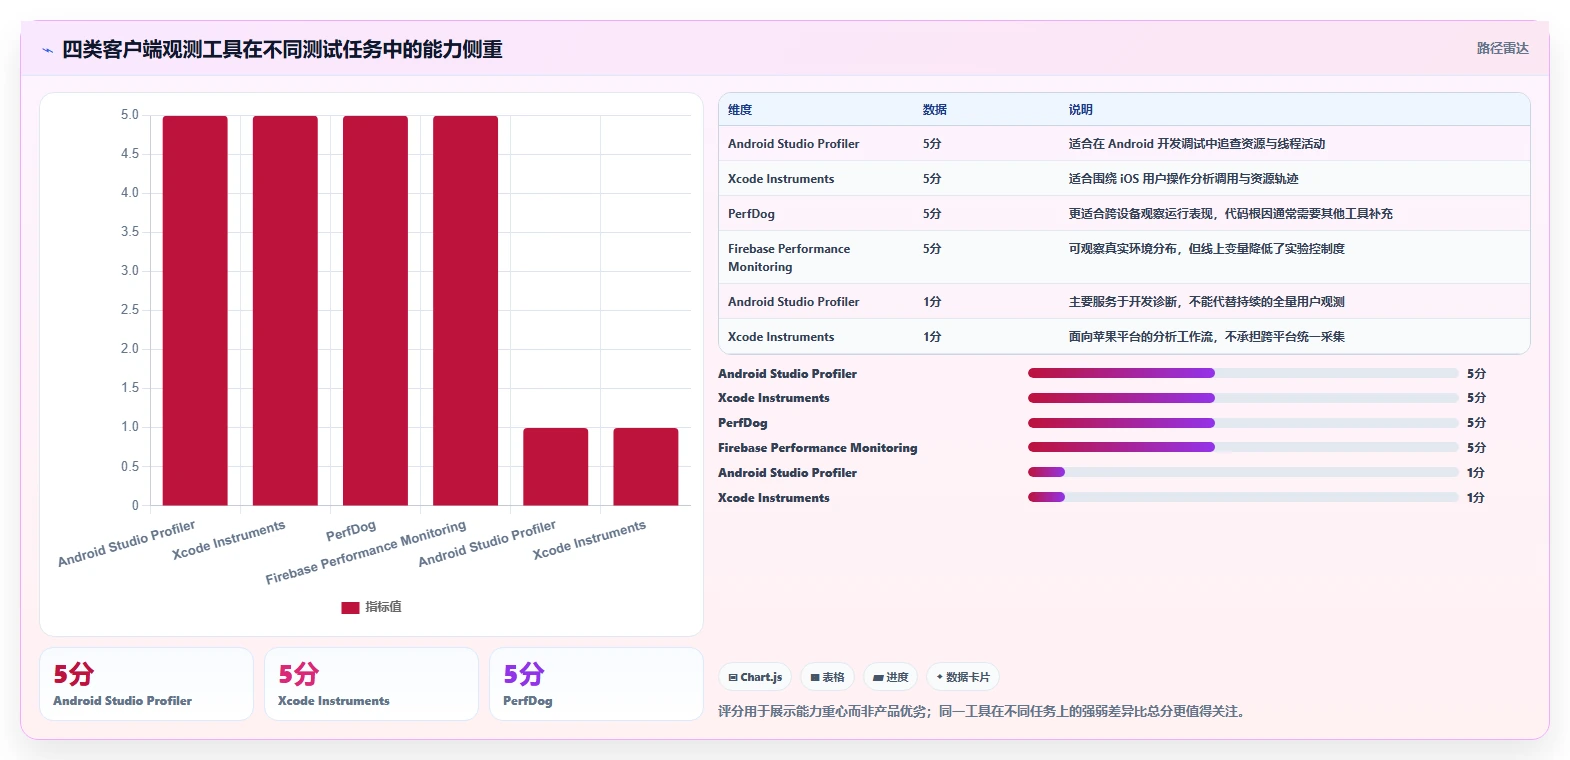The image size is (1570, 760).
Task: Click the 维度 column header
Action: click(740, 110)
